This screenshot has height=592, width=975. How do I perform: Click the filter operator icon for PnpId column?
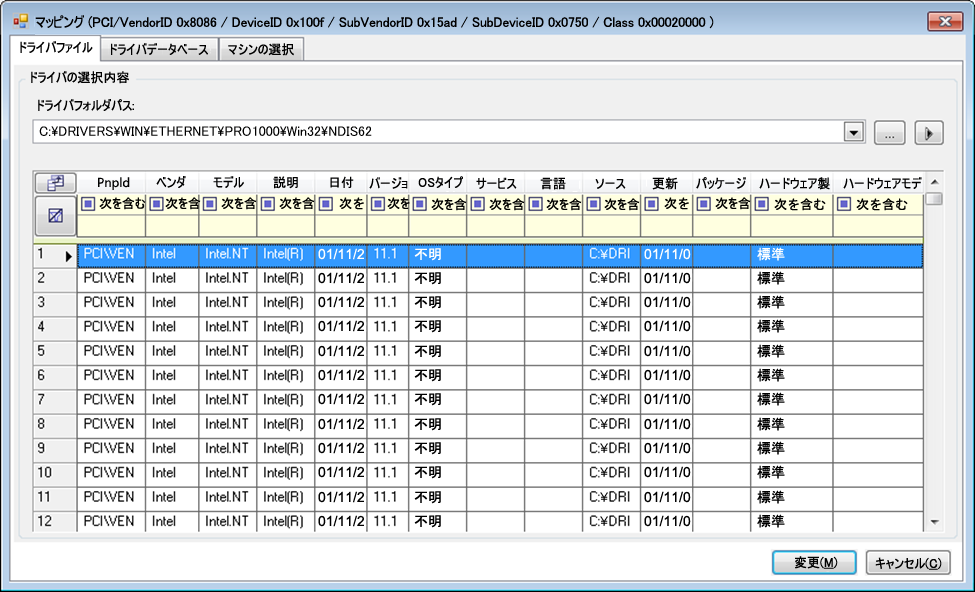click(89, 205)
